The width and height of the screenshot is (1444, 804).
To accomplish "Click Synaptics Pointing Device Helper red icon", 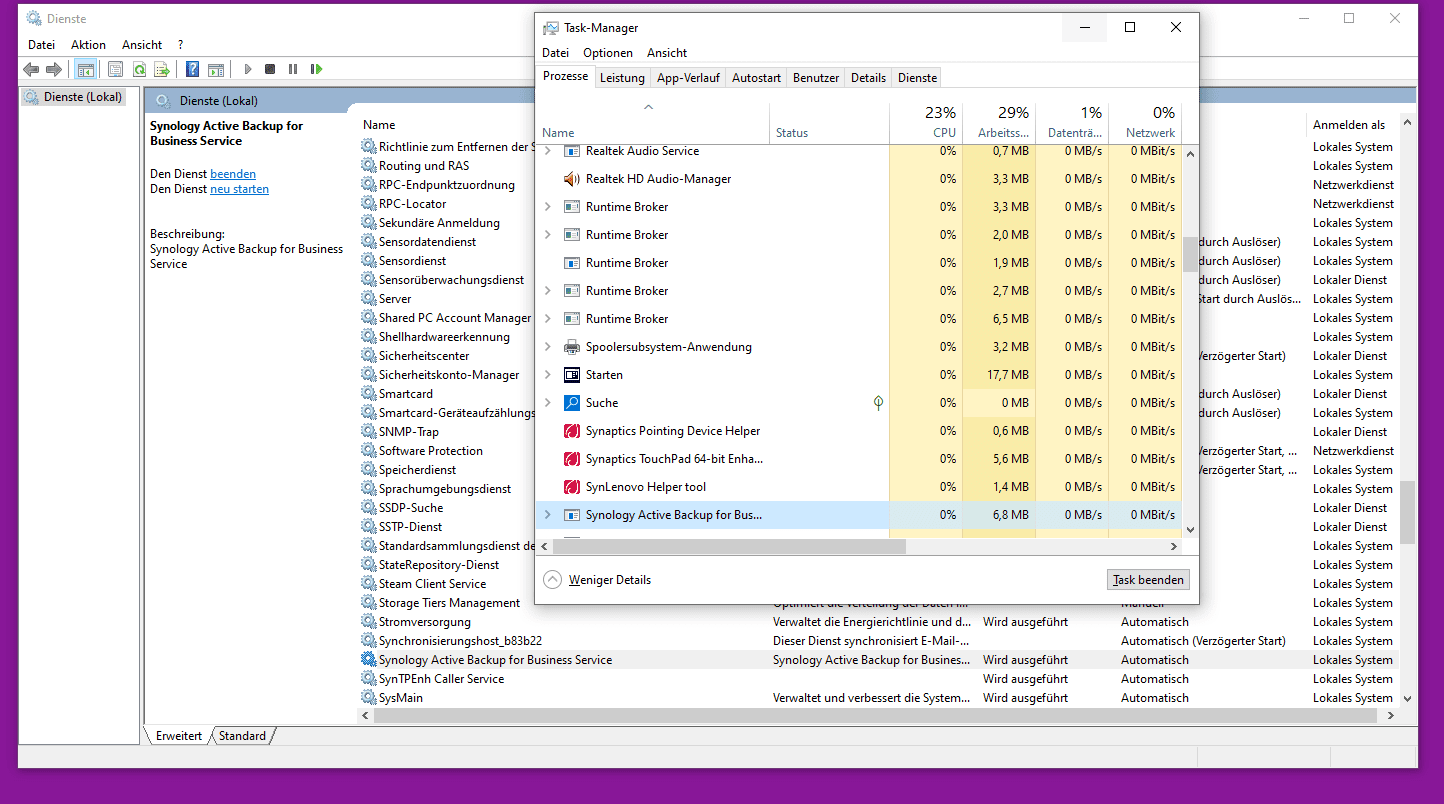I will (572, 431).
